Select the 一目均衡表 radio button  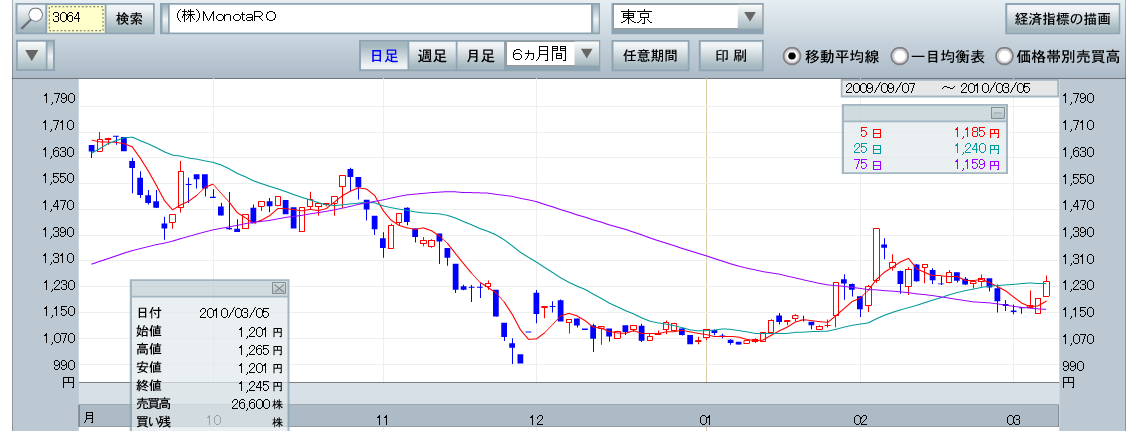click(899, 56)
